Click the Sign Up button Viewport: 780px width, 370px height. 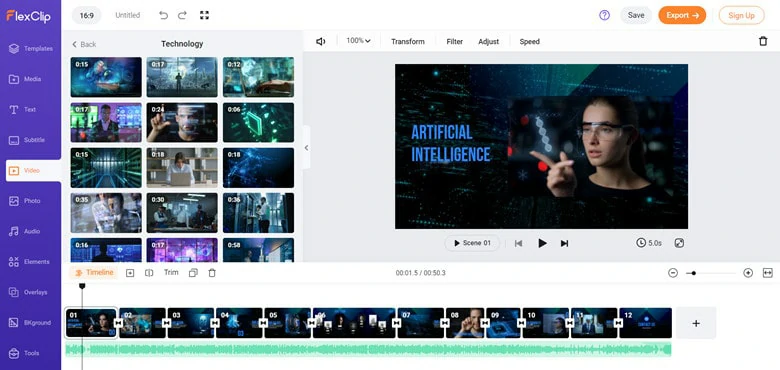742,15
